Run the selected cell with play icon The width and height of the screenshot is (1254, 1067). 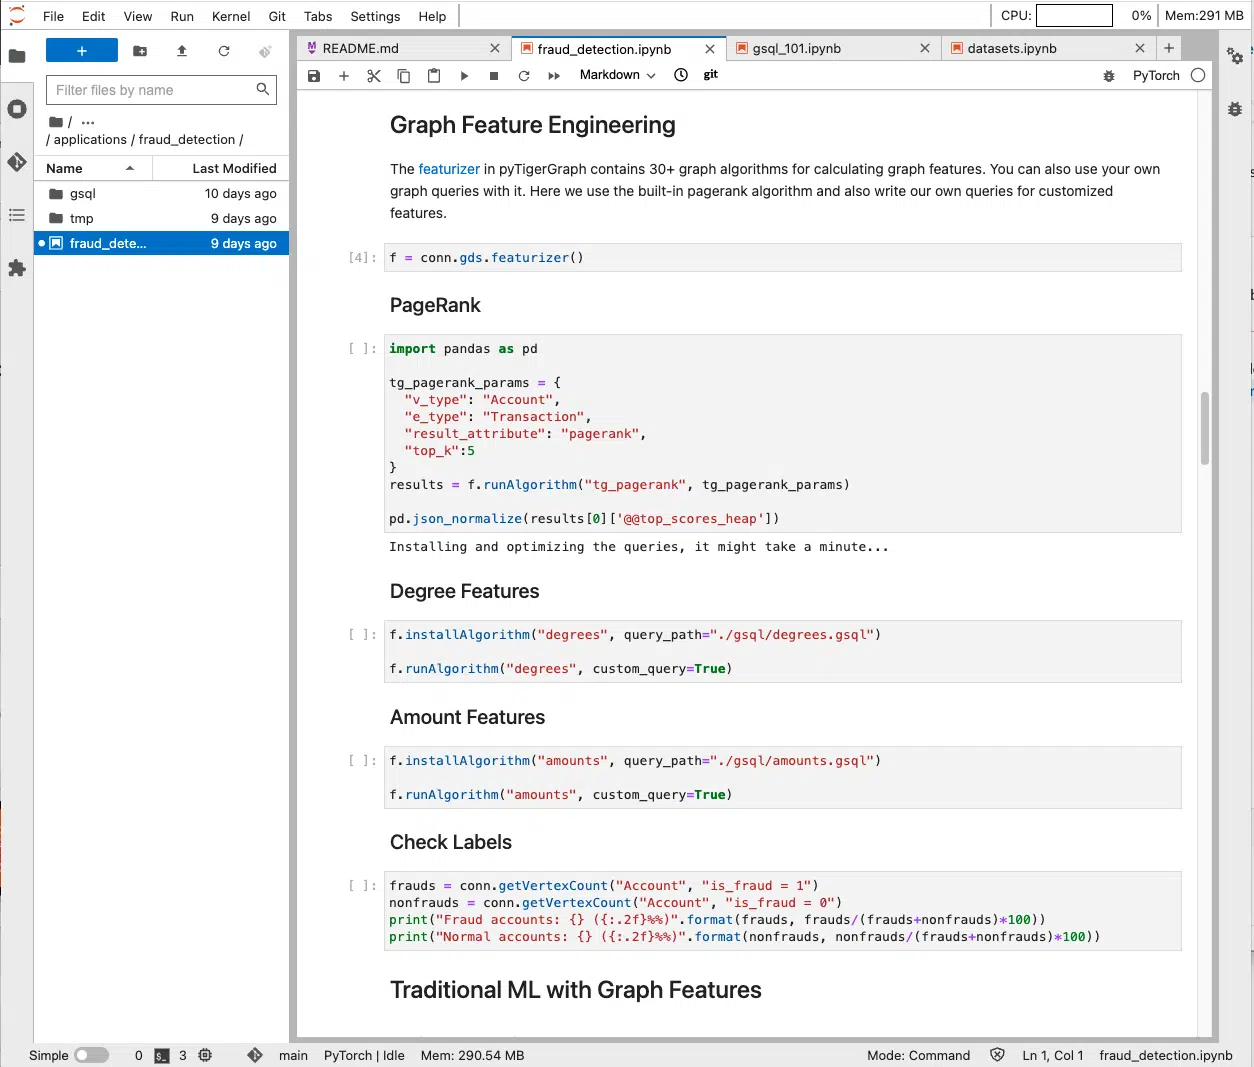pyautogui.click(x=464, y=76)
